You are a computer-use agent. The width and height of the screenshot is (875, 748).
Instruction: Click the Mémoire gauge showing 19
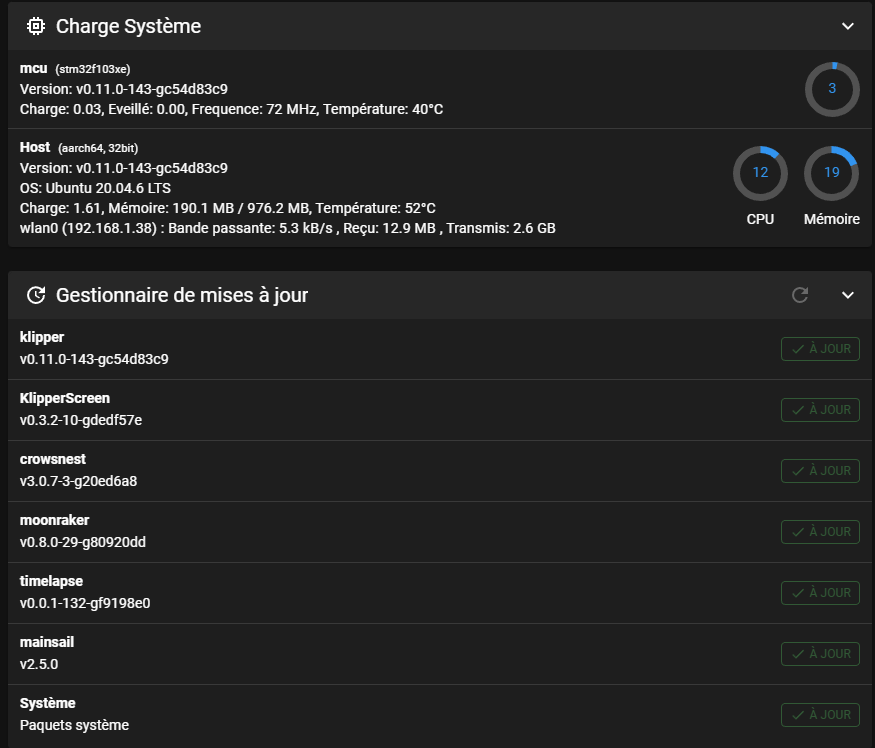(831, 174)
